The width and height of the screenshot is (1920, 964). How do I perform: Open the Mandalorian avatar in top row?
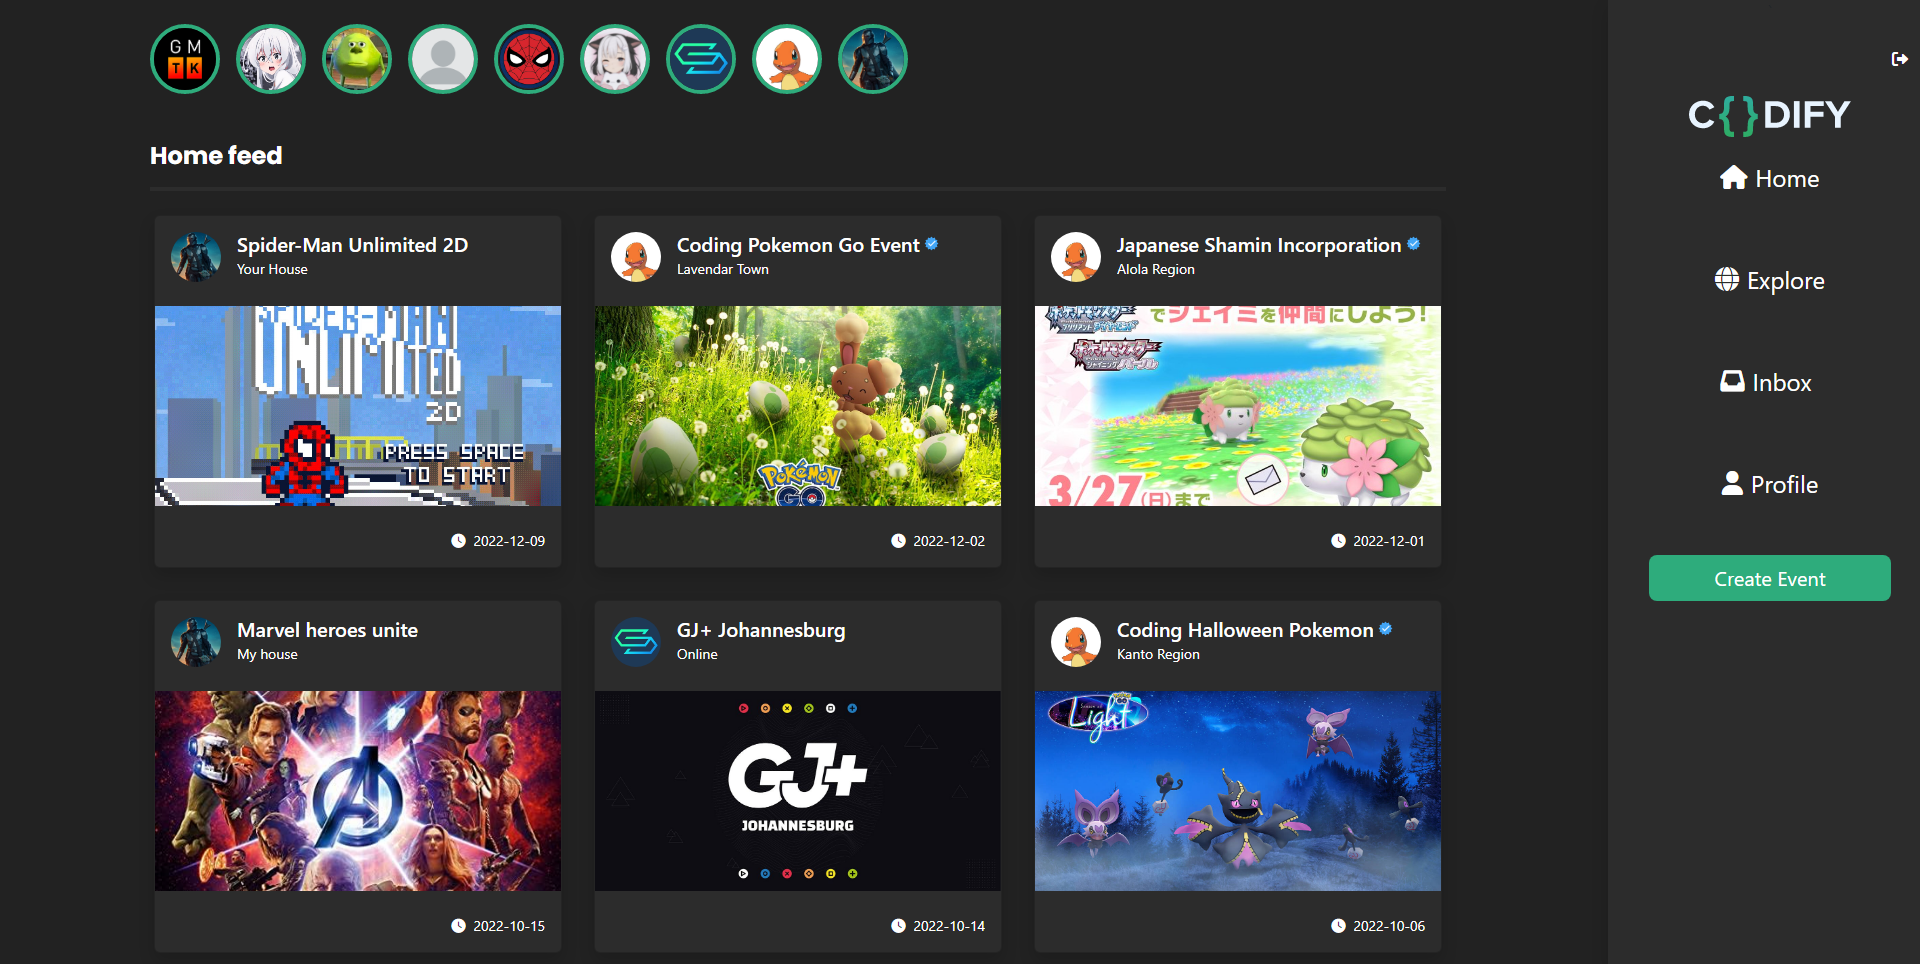point(873,59)
